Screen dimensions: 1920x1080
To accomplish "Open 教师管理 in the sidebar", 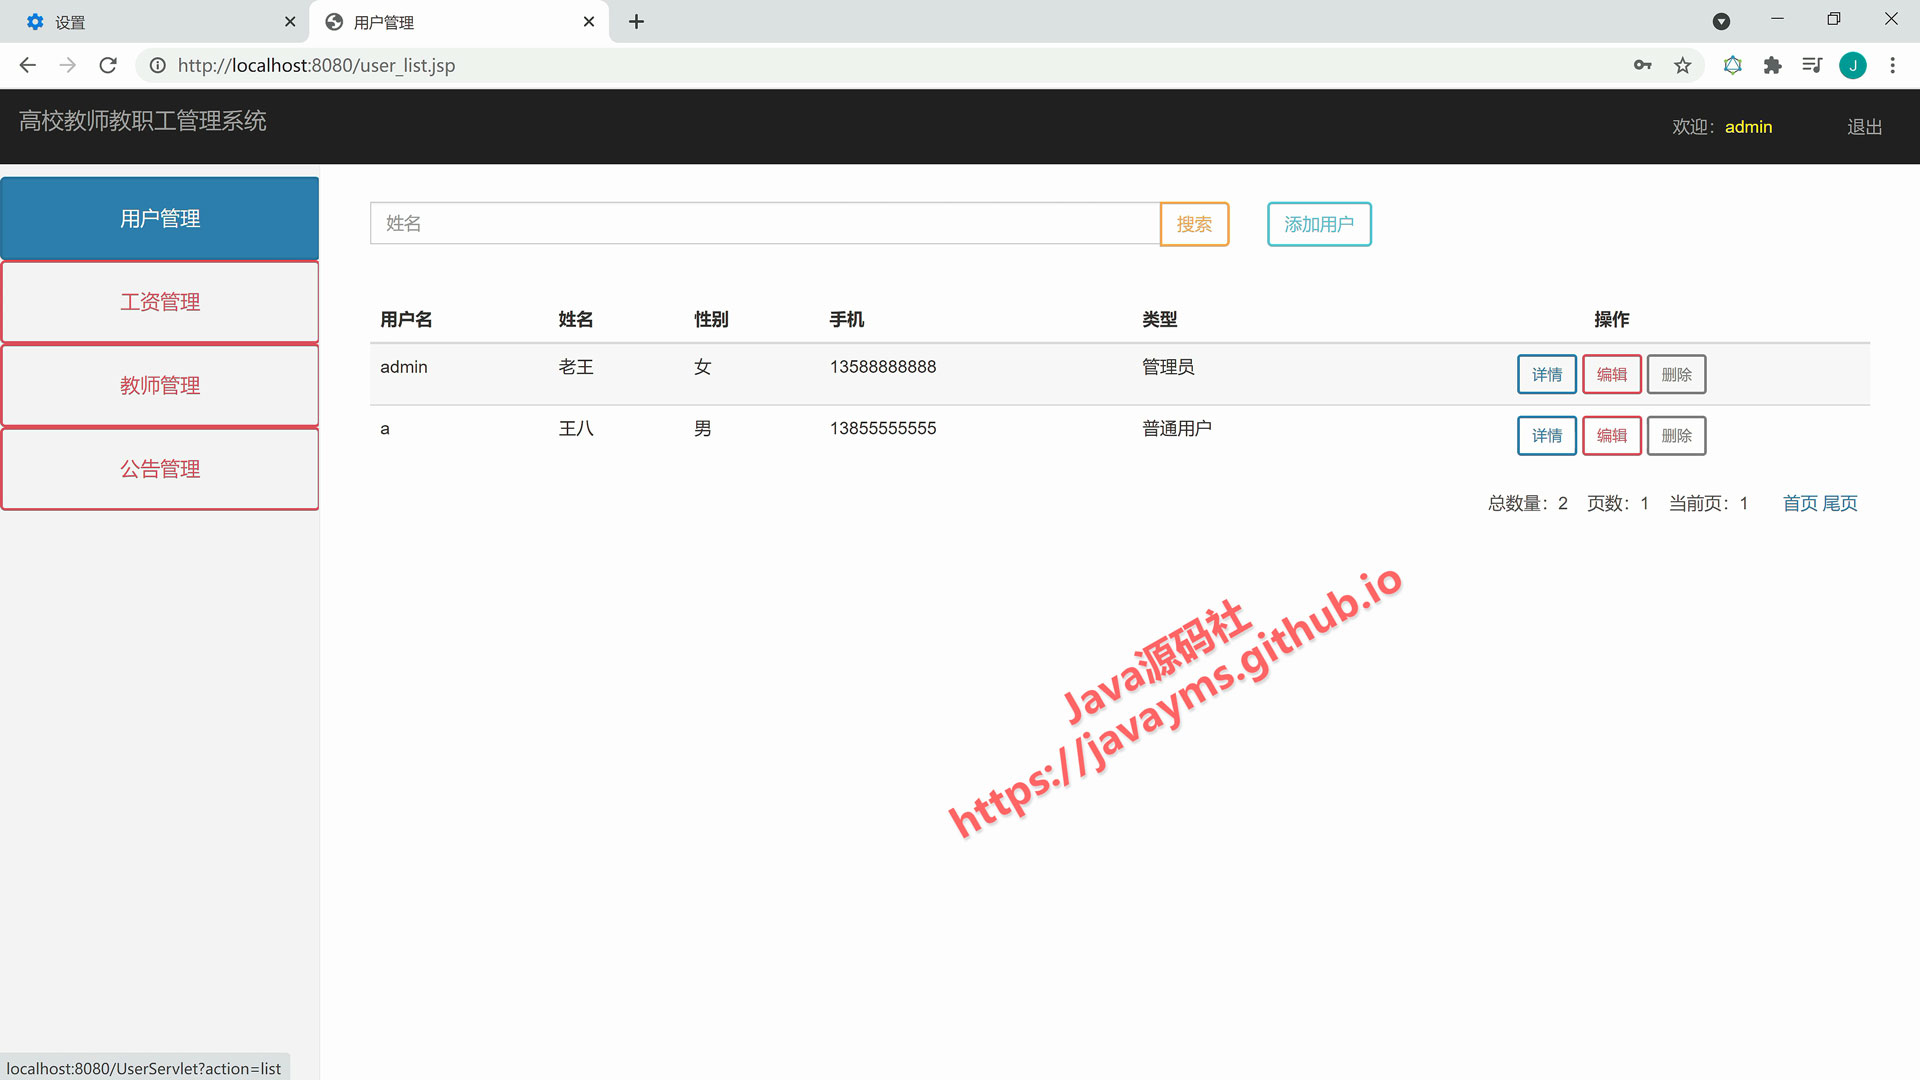I will [x=160, y=385].
